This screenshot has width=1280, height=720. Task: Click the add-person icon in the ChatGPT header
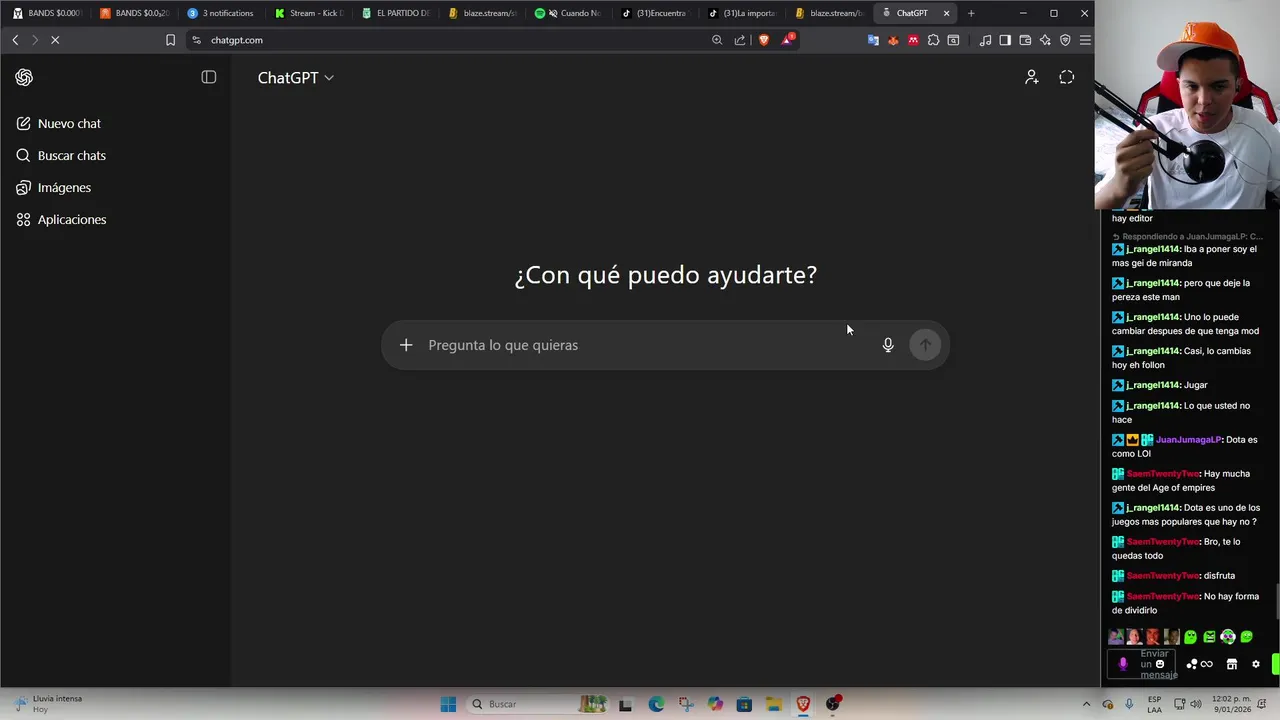1032,77
